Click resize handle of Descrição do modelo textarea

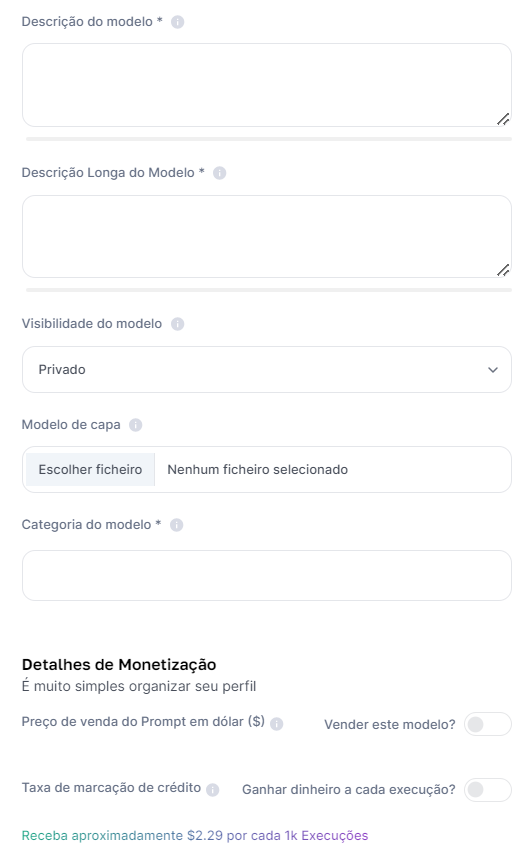pyautogui.click(x=503, y=118)
